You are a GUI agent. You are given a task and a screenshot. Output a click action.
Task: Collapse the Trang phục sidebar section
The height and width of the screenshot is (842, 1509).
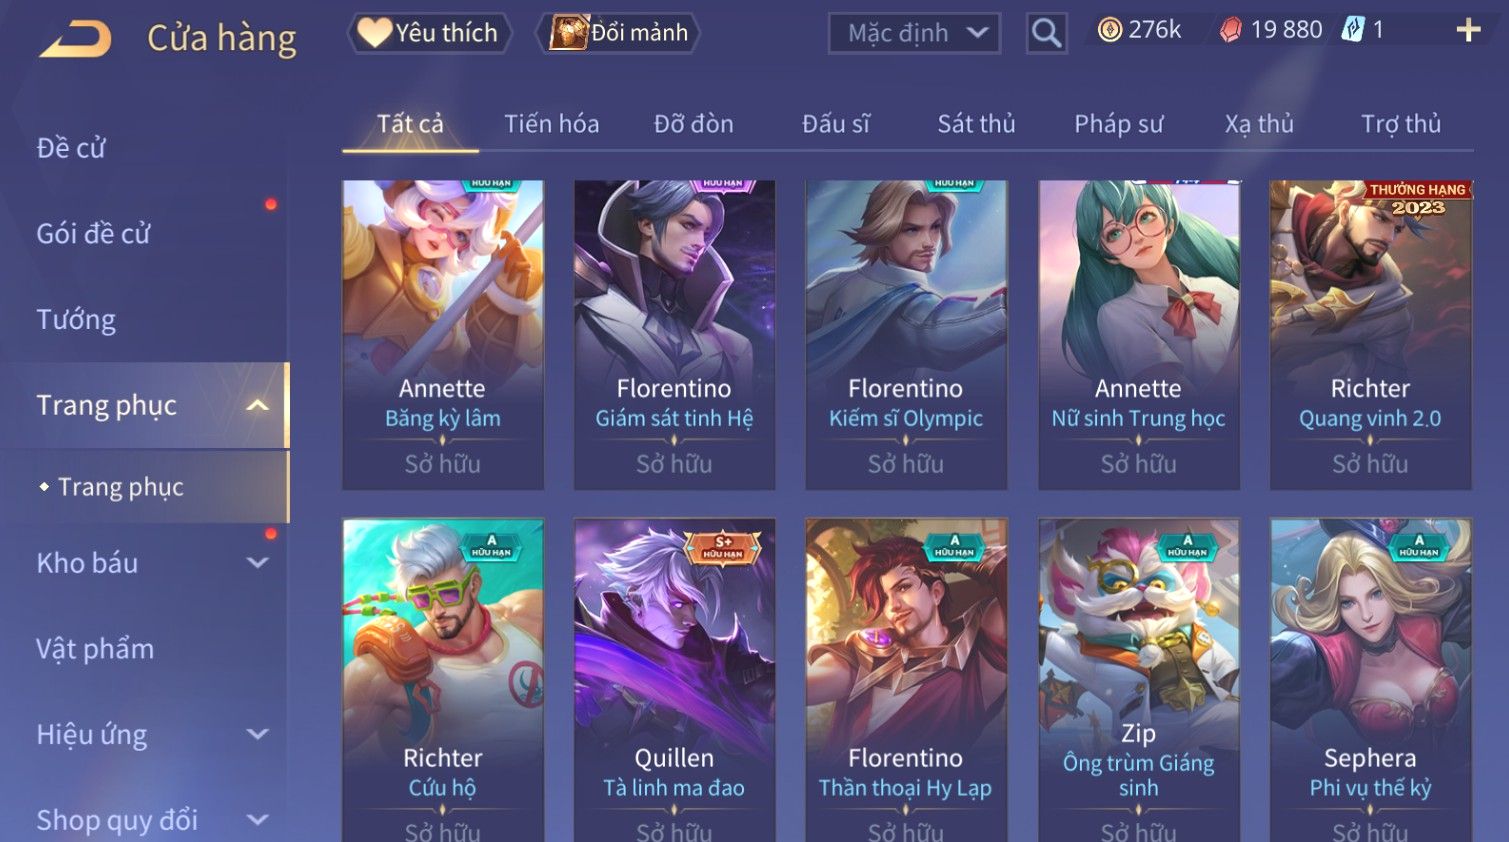257,405
